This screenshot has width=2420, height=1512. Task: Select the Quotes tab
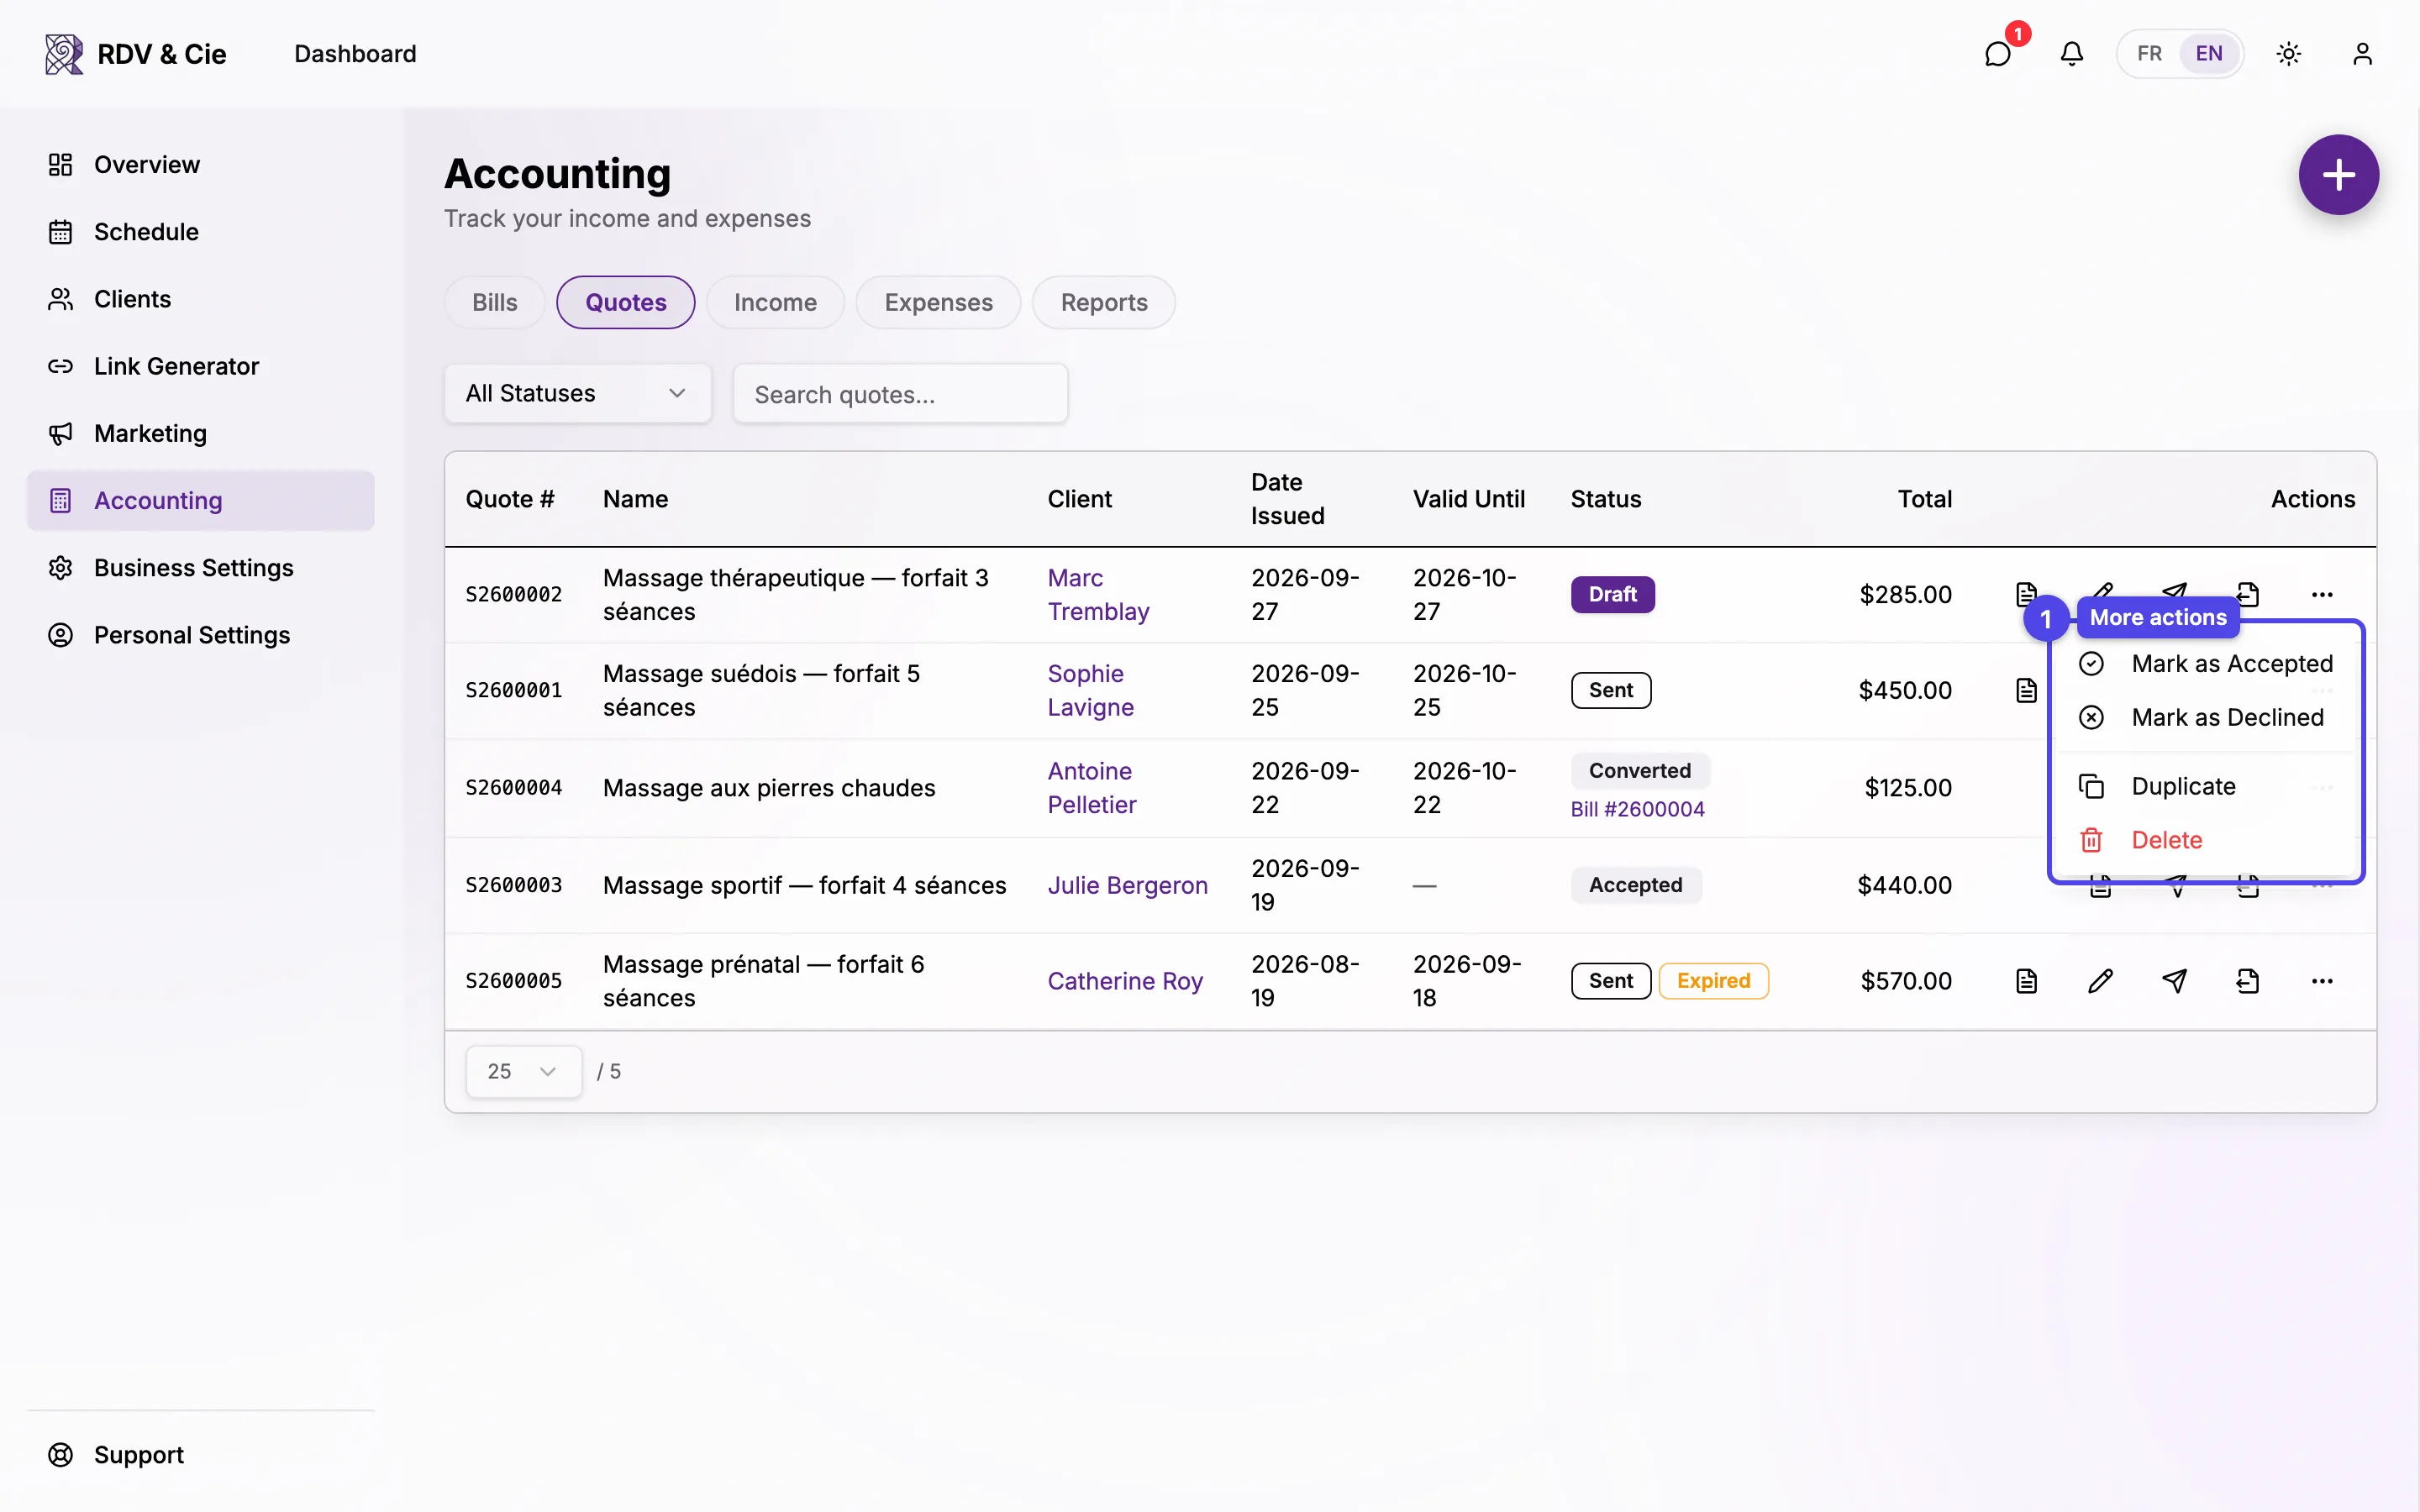coord(625,302)
